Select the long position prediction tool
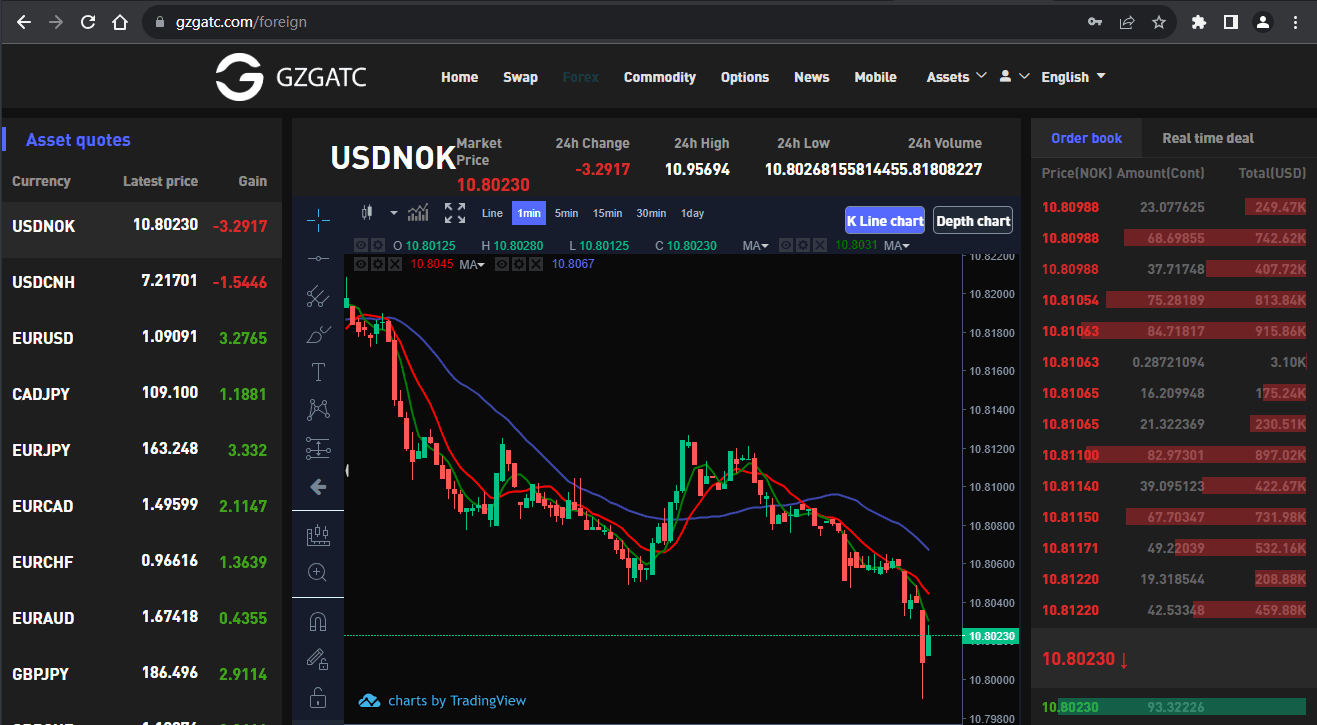Viewport: 1317px width, 725px height. 318,449
